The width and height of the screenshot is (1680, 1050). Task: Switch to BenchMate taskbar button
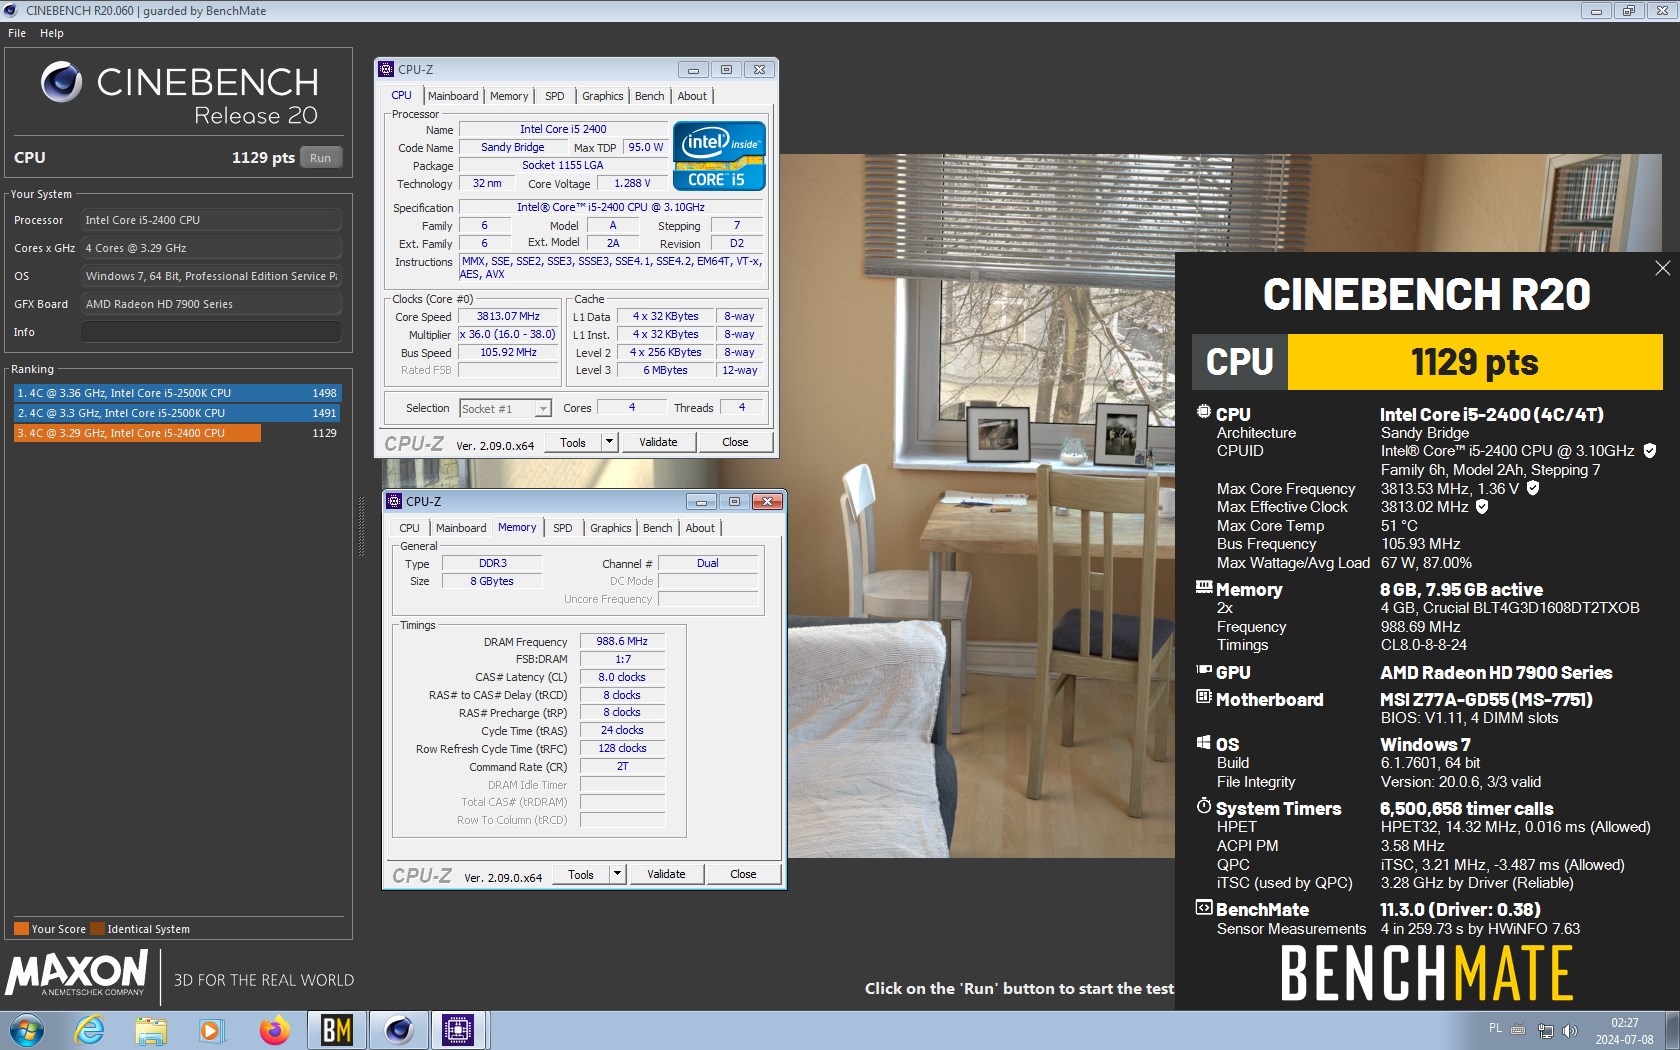point(336,1030)
